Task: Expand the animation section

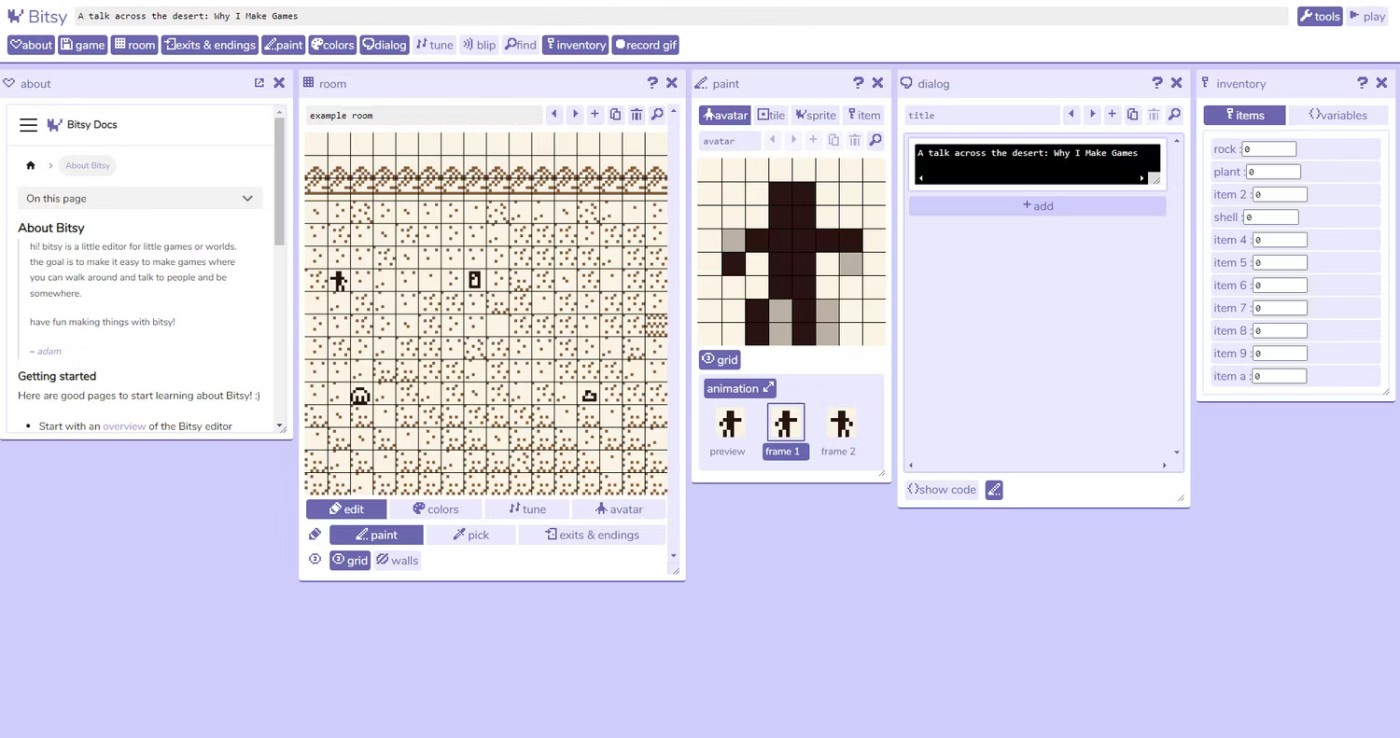Action: [740, 388]
